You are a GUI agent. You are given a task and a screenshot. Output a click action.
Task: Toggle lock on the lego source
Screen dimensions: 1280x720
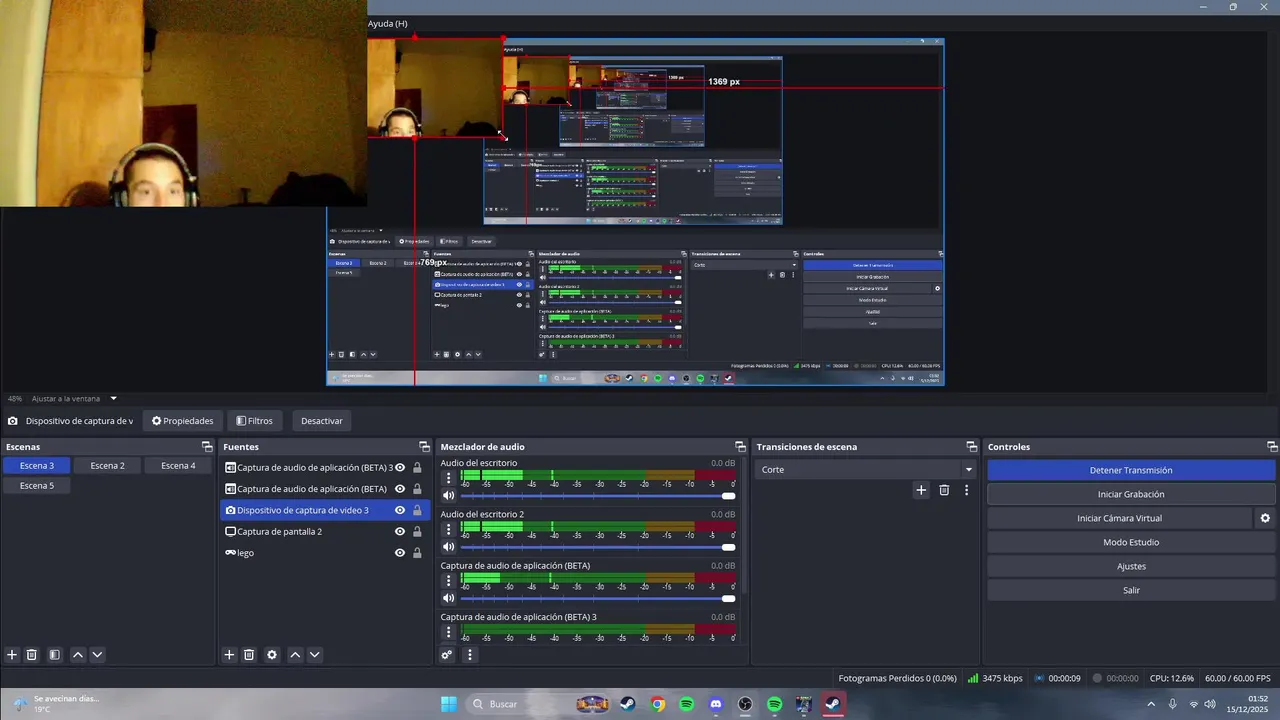(x=417, y=553)
